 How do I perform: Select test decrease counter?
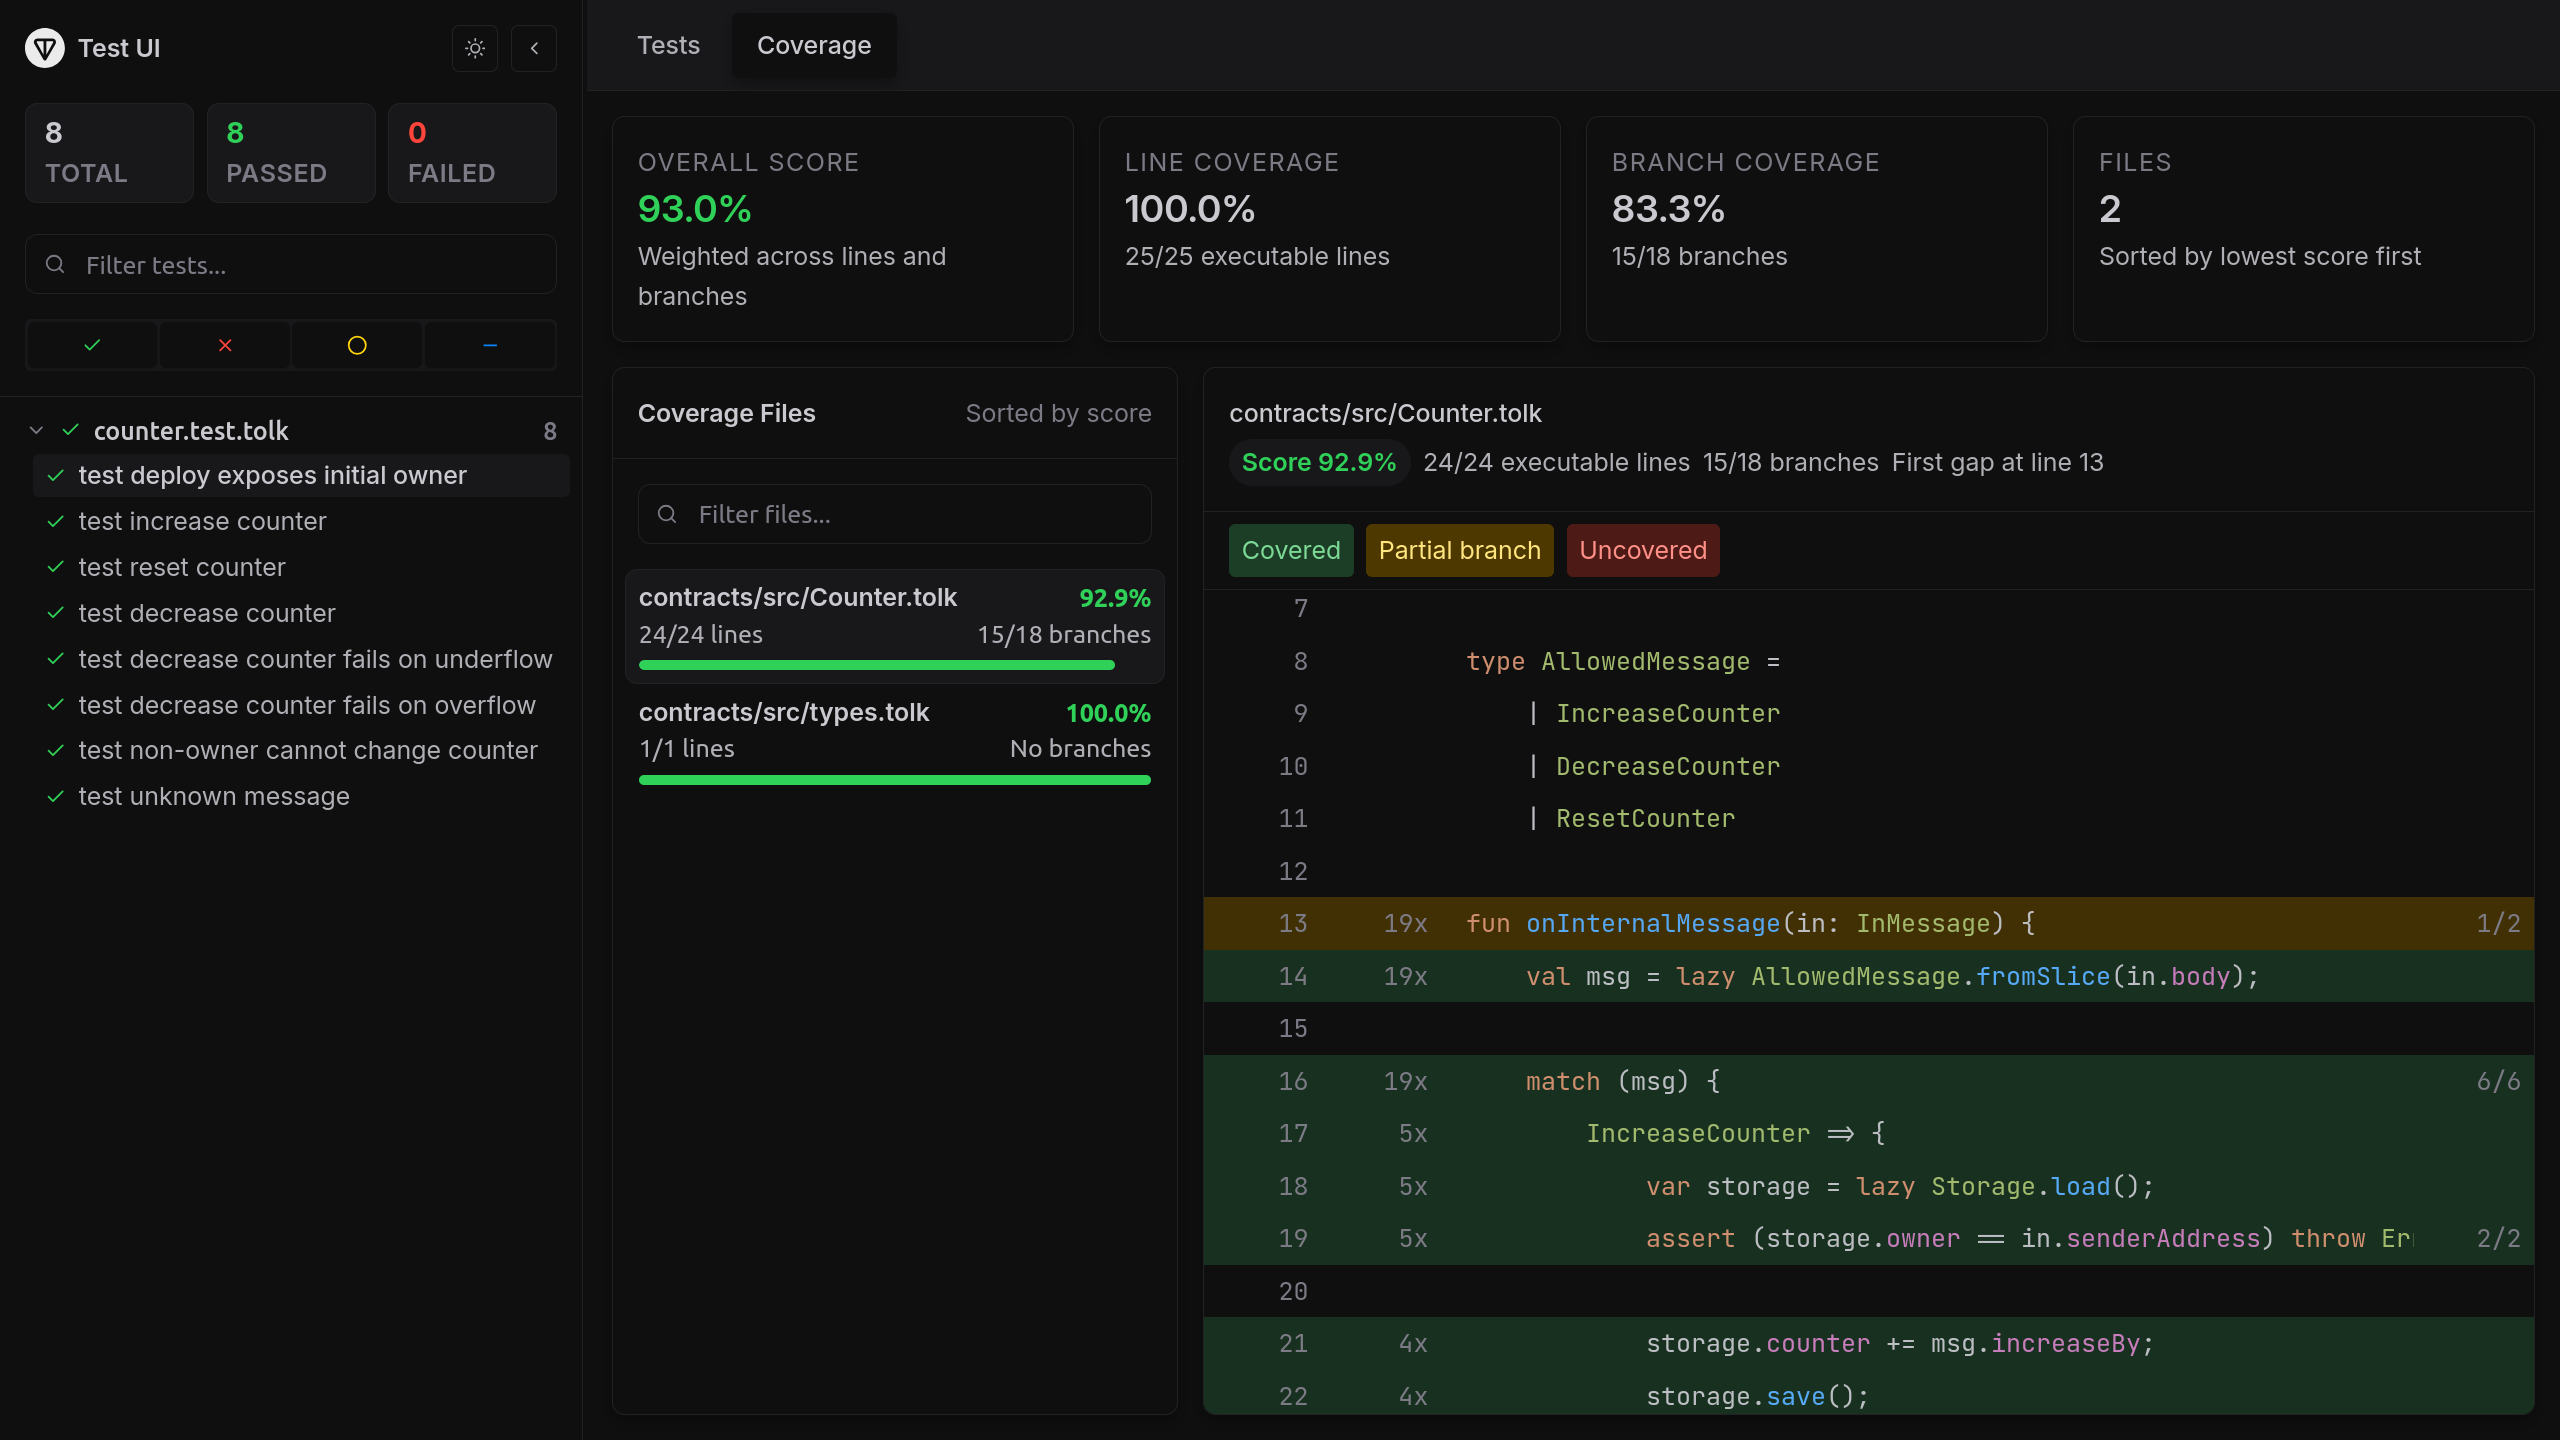[301, 614]
